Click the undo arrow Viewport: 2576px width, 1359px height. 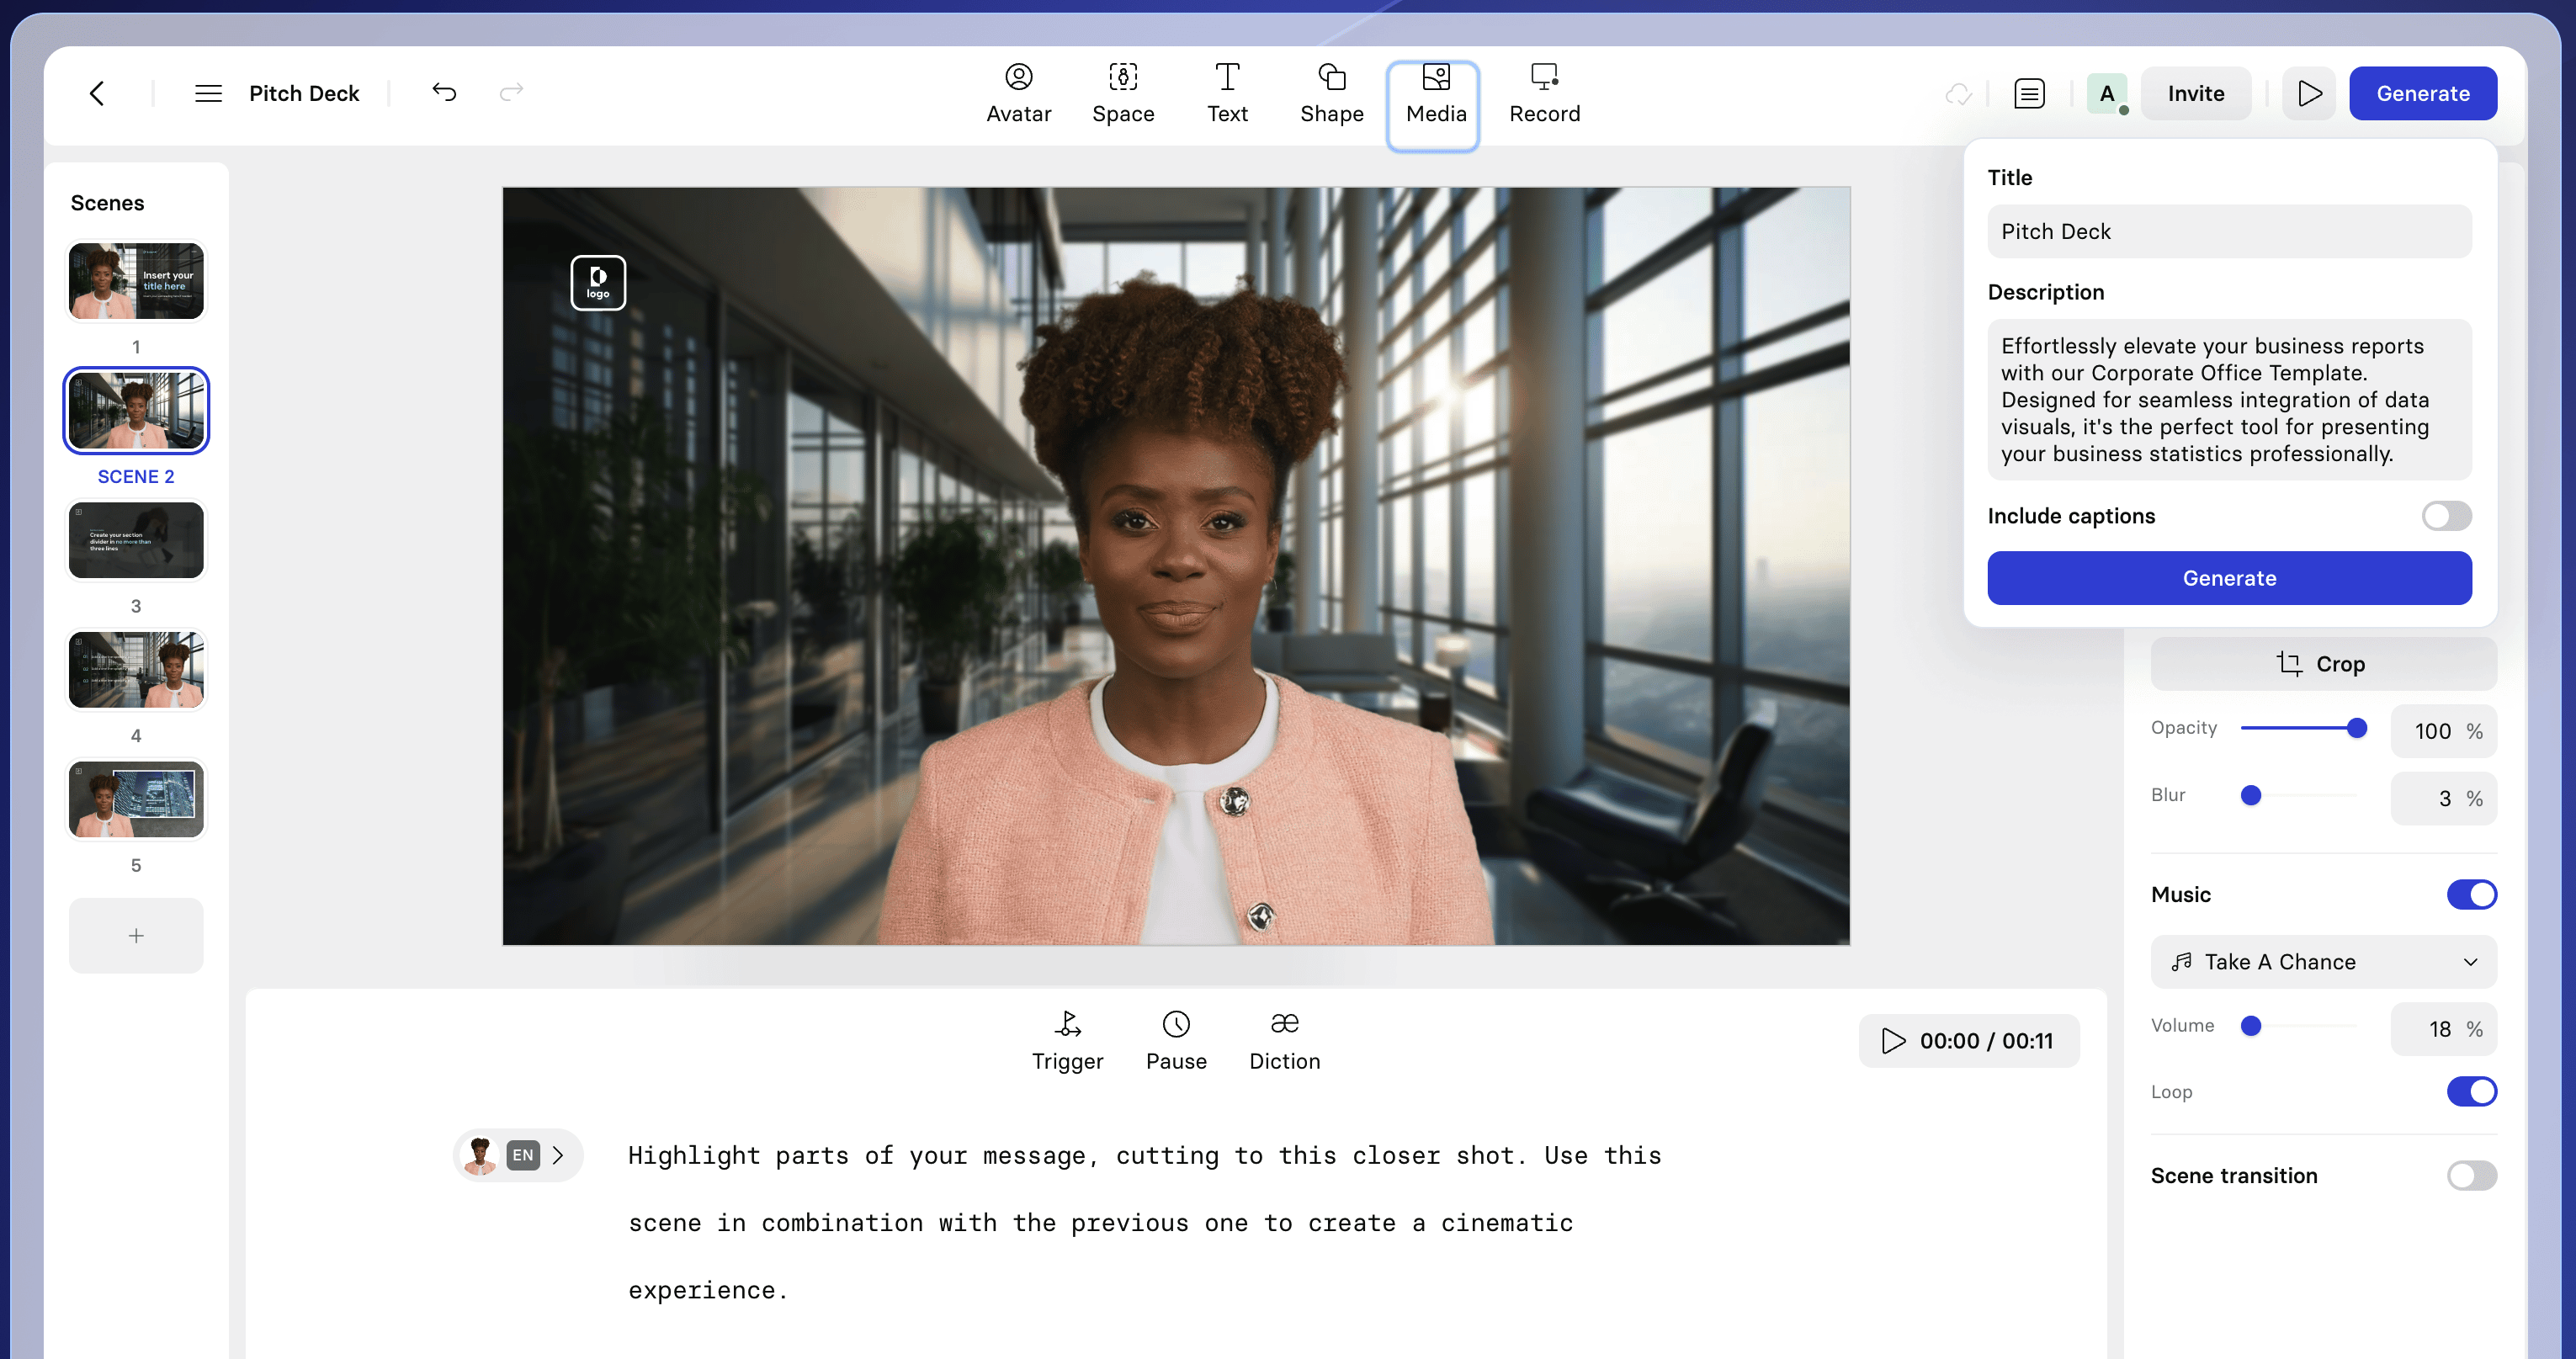click(444, 92)
